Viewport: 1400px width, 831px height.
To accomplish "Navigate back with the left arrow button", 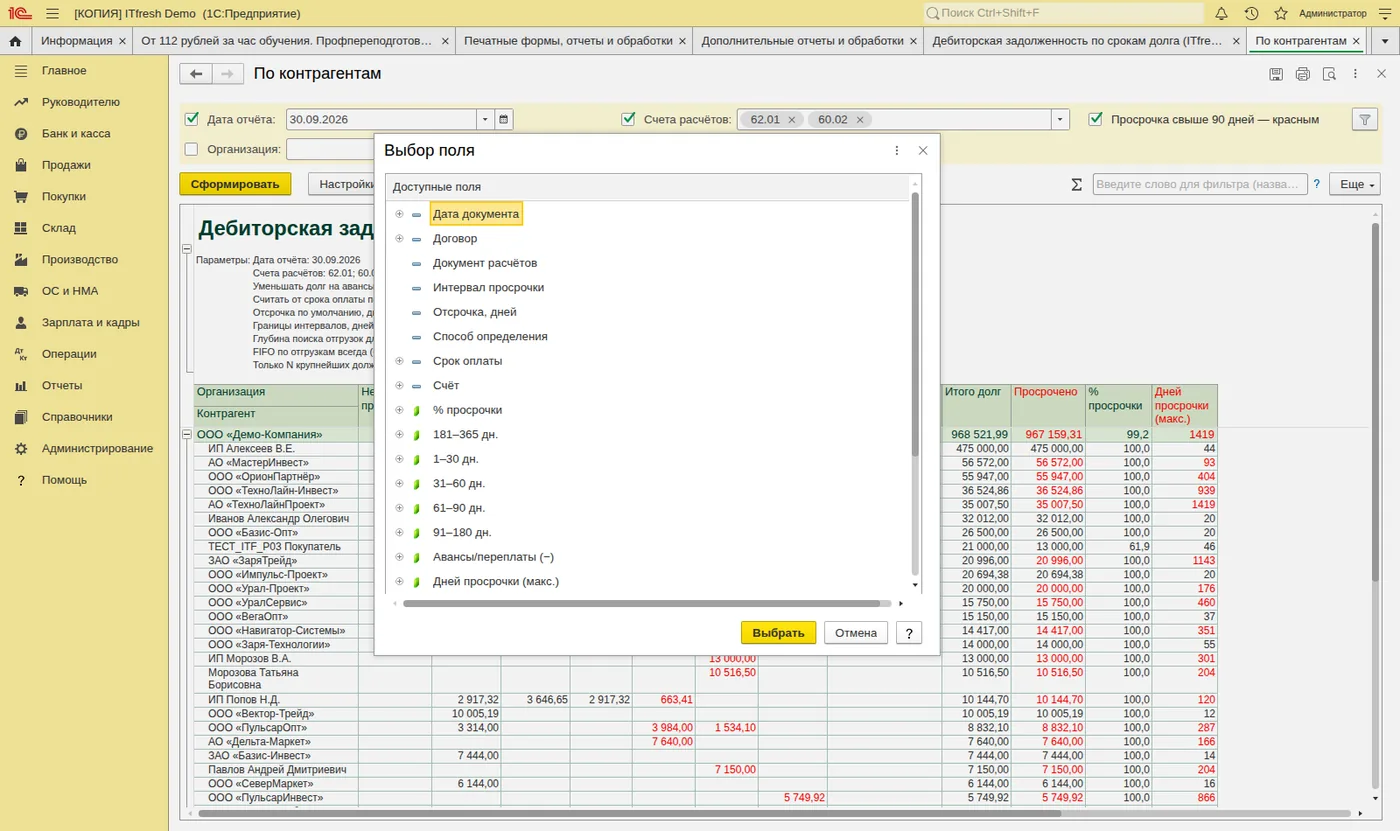I will click(x=196, y=74).
